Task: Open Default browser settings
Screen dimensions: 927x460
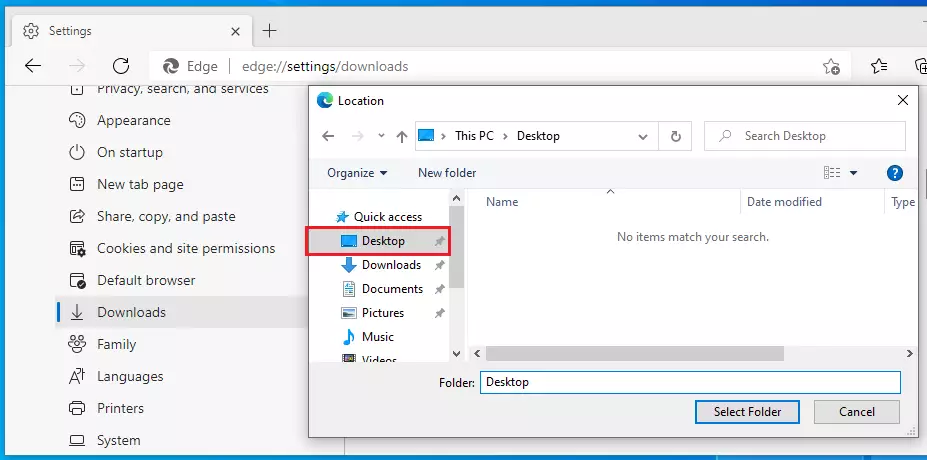Action: (x=146, y=280)
